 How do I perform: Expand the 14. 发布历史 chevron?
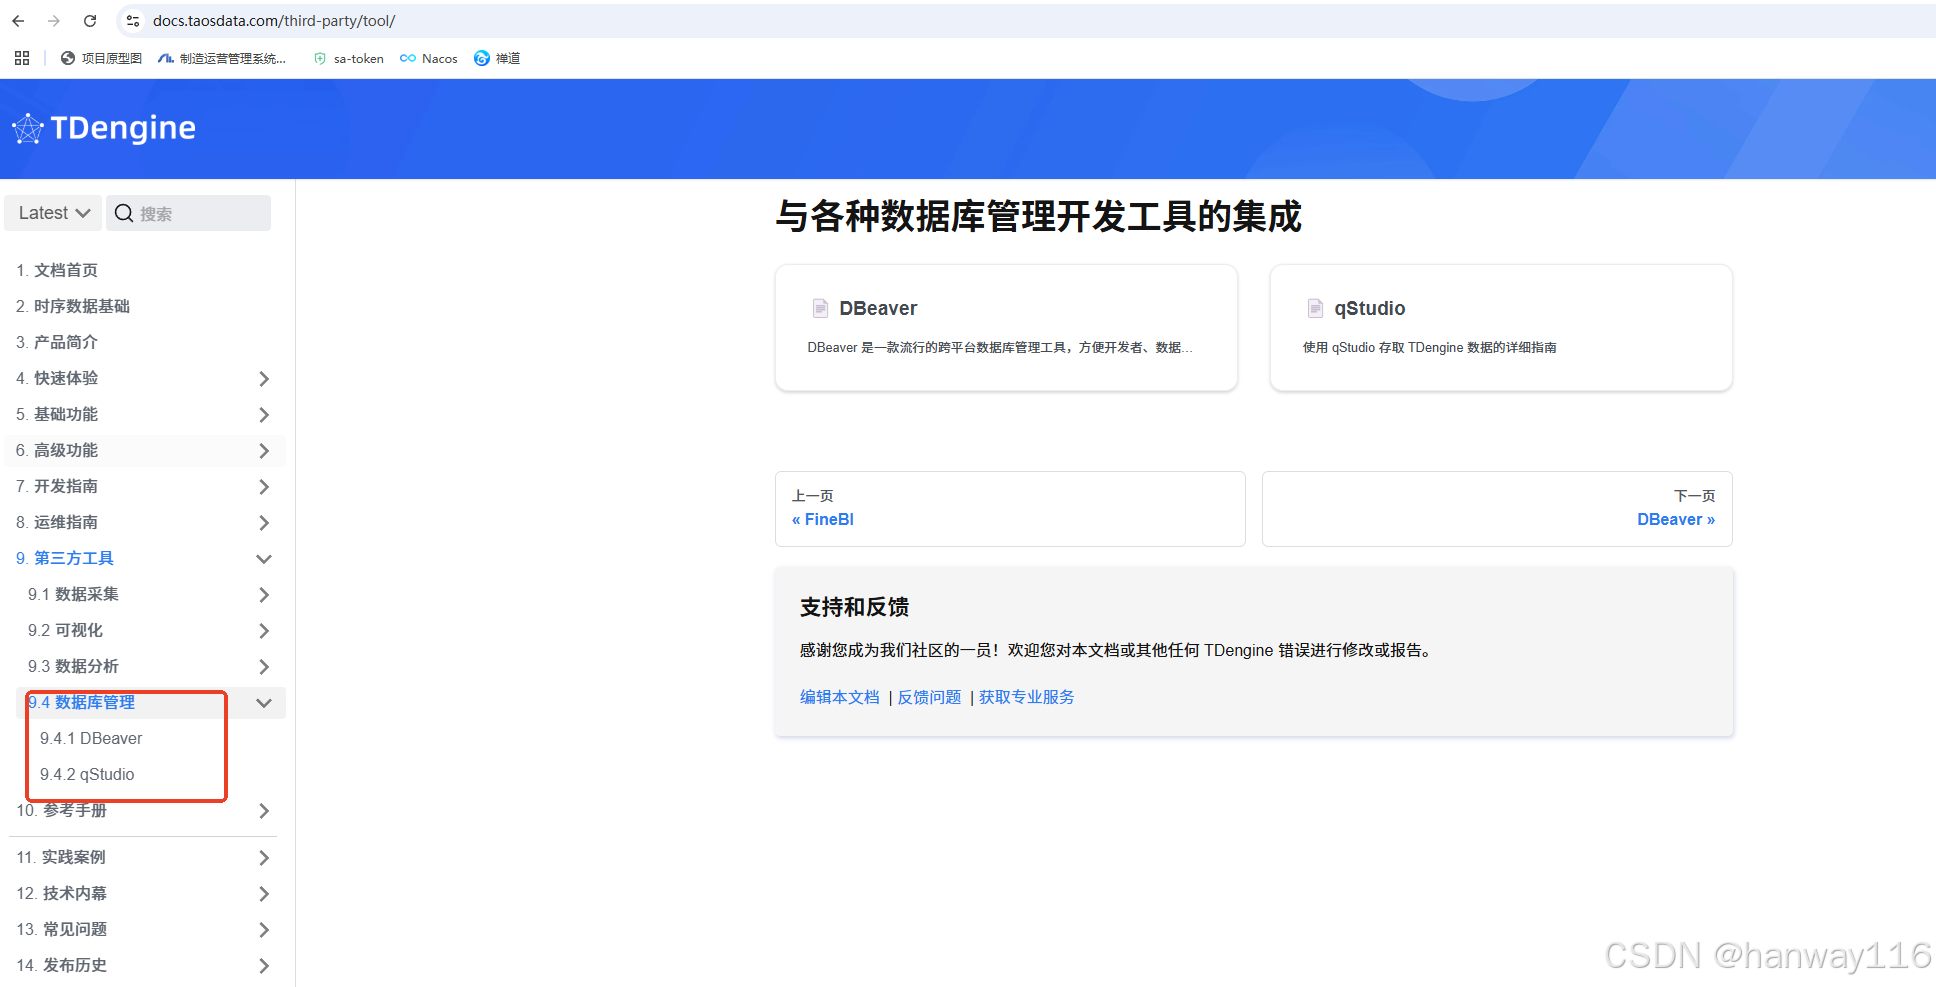[264, 965]
